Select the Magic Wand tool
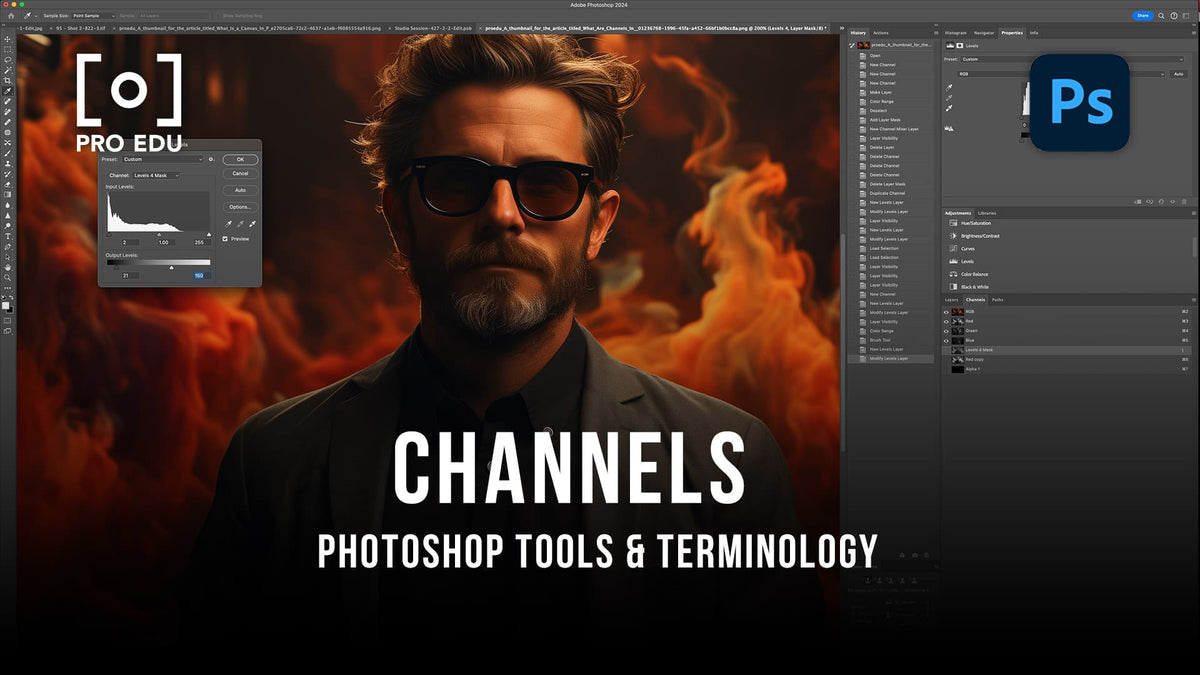This screenshot has height=675, width=1200. [x=8, y=70]
